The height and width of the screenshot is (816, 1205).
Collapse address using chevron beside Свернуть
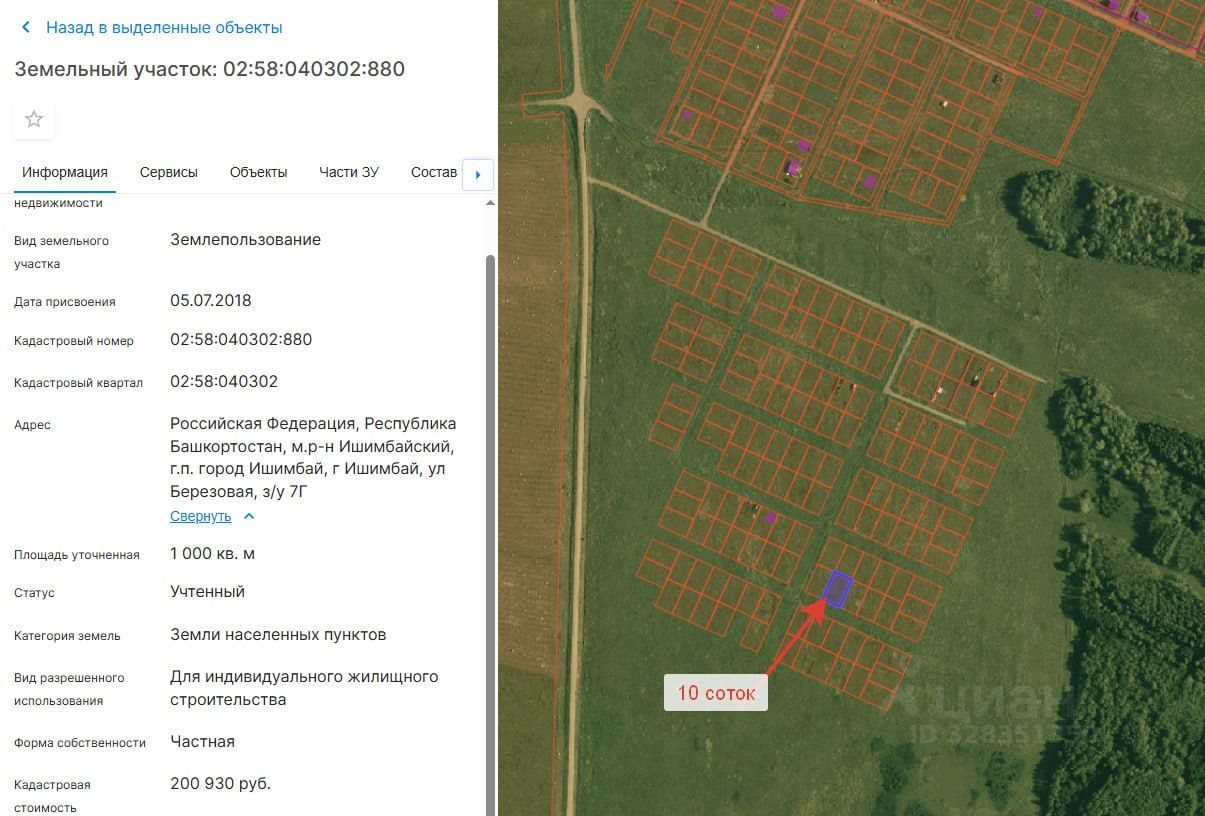[249, 516]
